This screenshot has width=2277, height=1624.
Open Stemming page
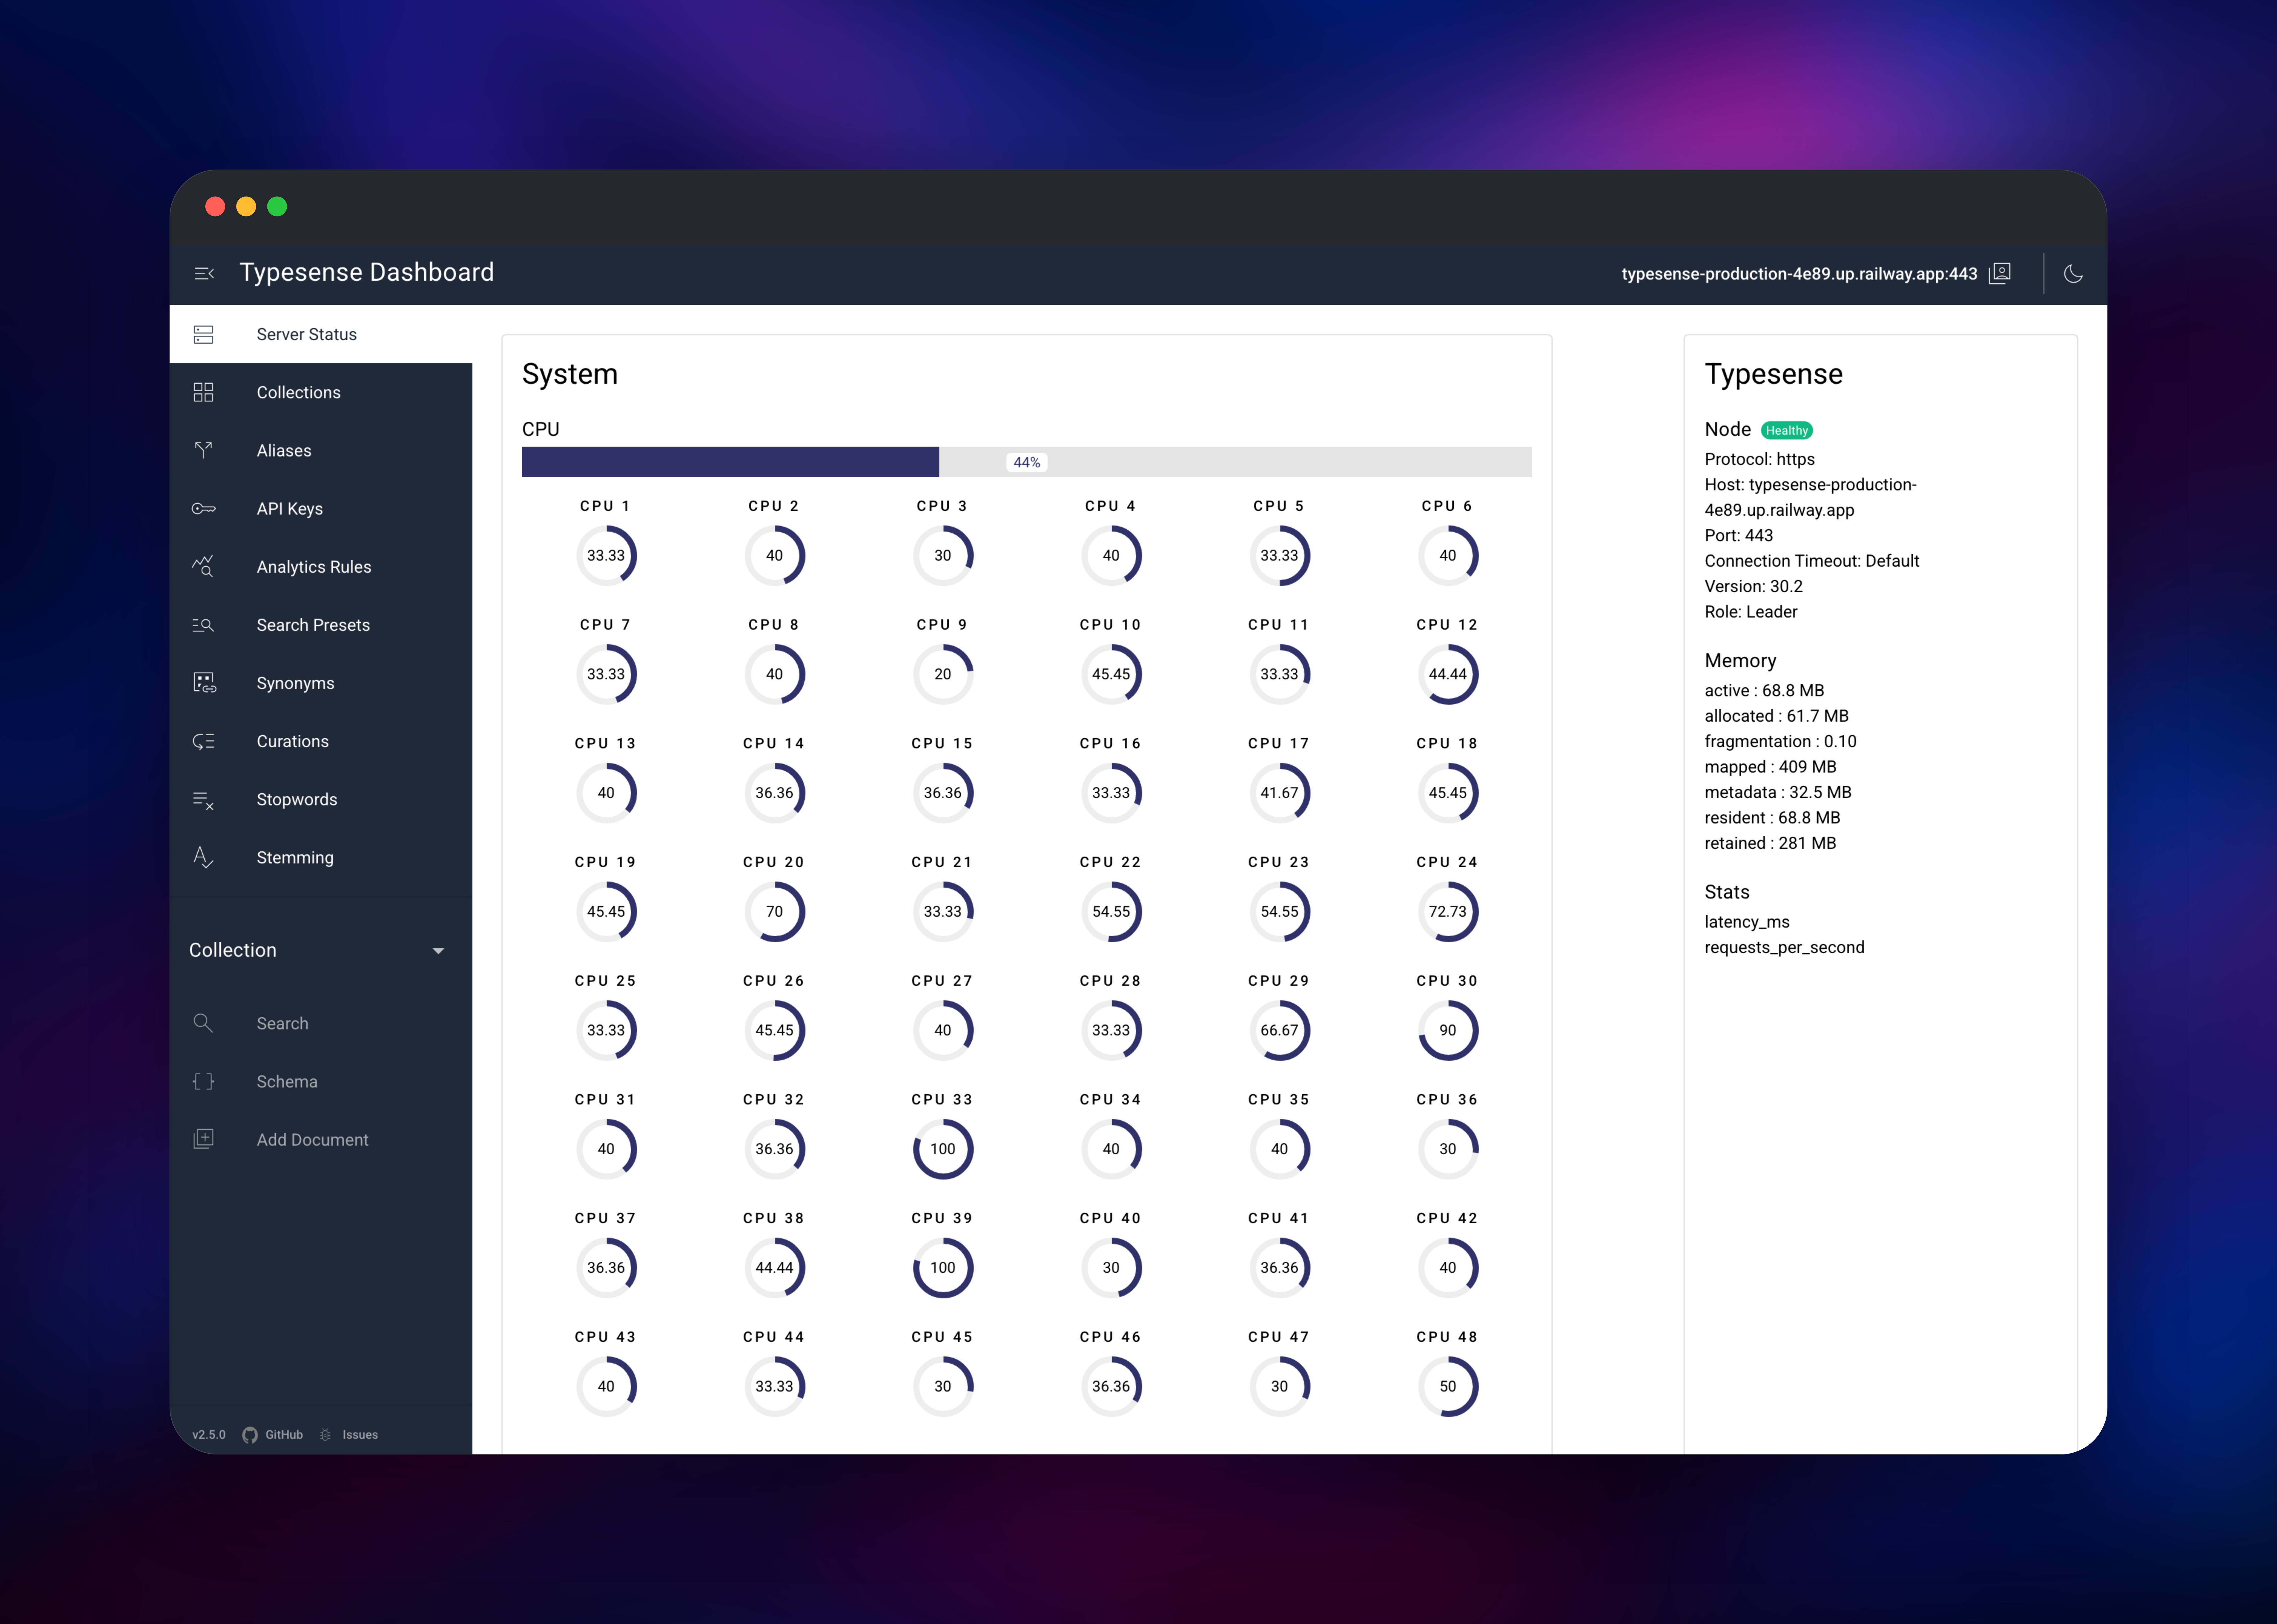pyautogui.click(x=321, y=857)
